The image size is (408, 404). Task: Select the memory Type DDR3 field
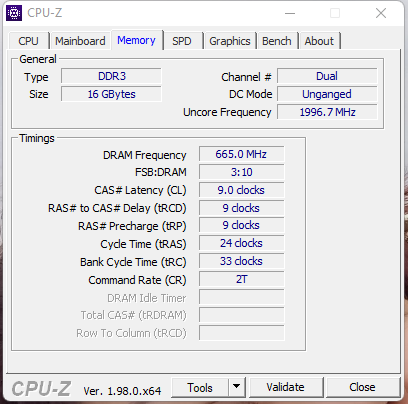111,76
